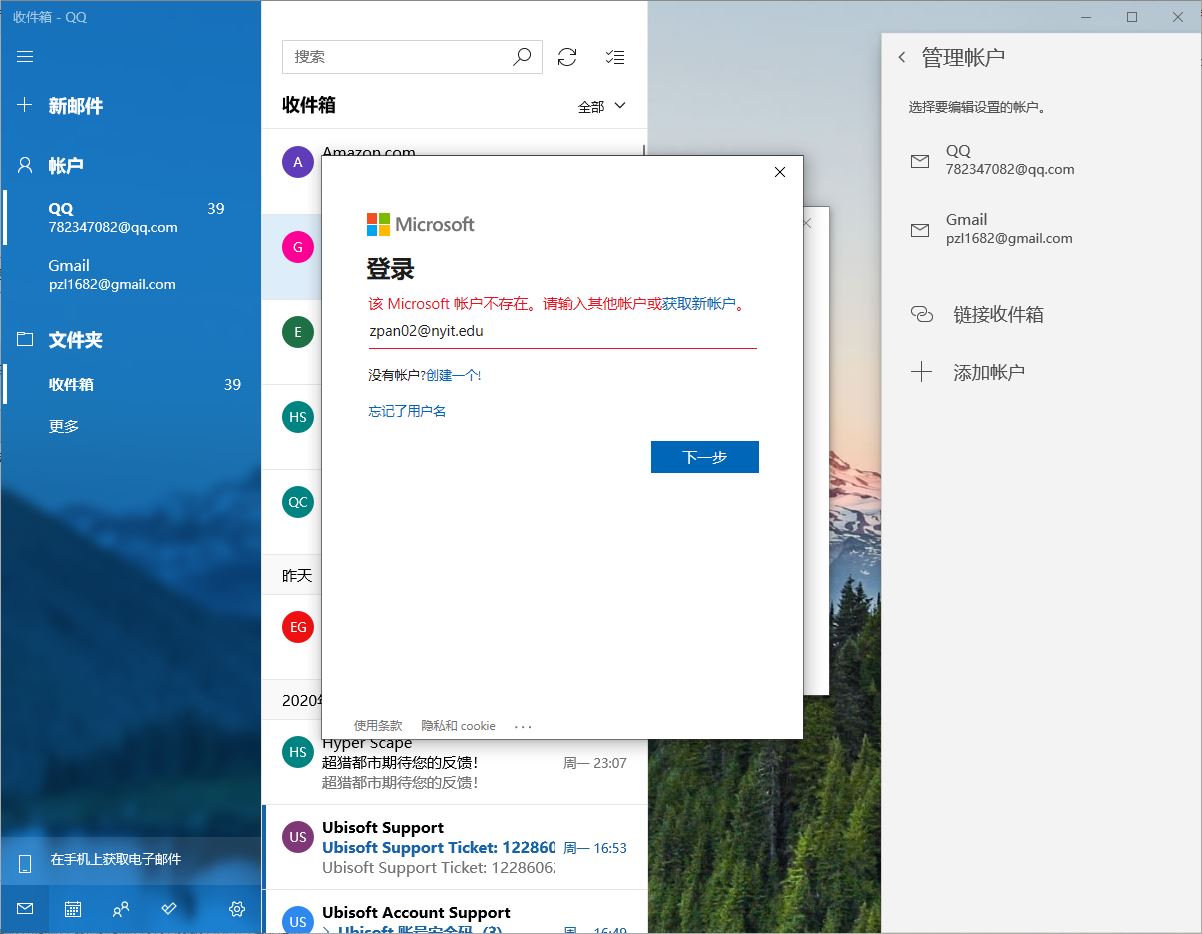Open the To Do checkmark icon

[169, 909]
